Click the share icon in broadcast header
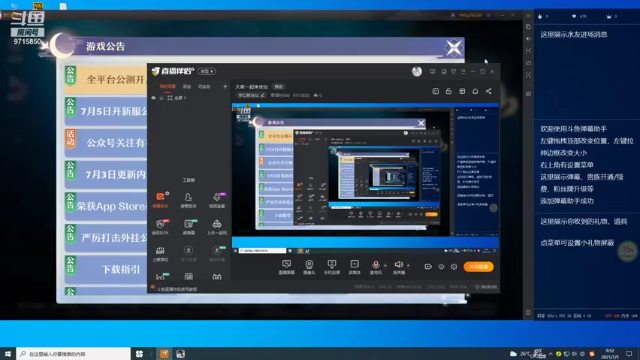Image resolution: width=640 pixels, height=360 pixels. pos(489,91)
